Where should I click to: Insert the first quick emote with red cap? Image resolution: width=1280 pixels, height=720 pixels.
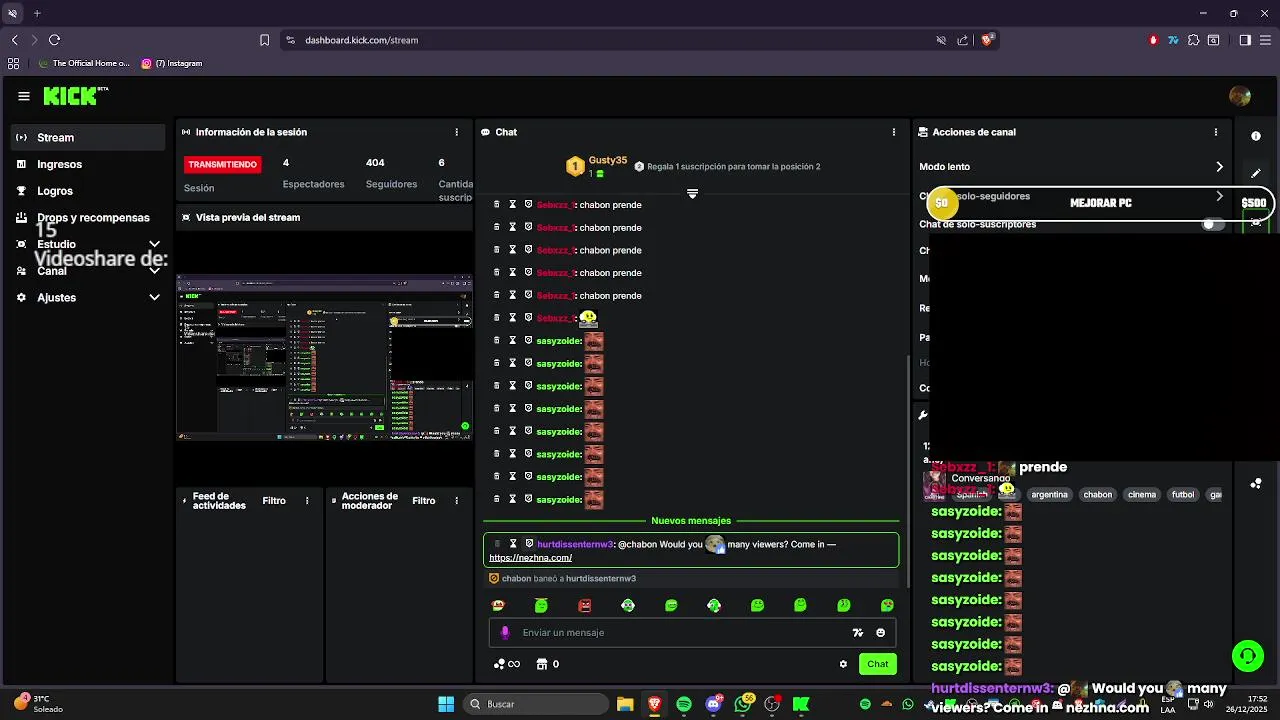point(498,605)
